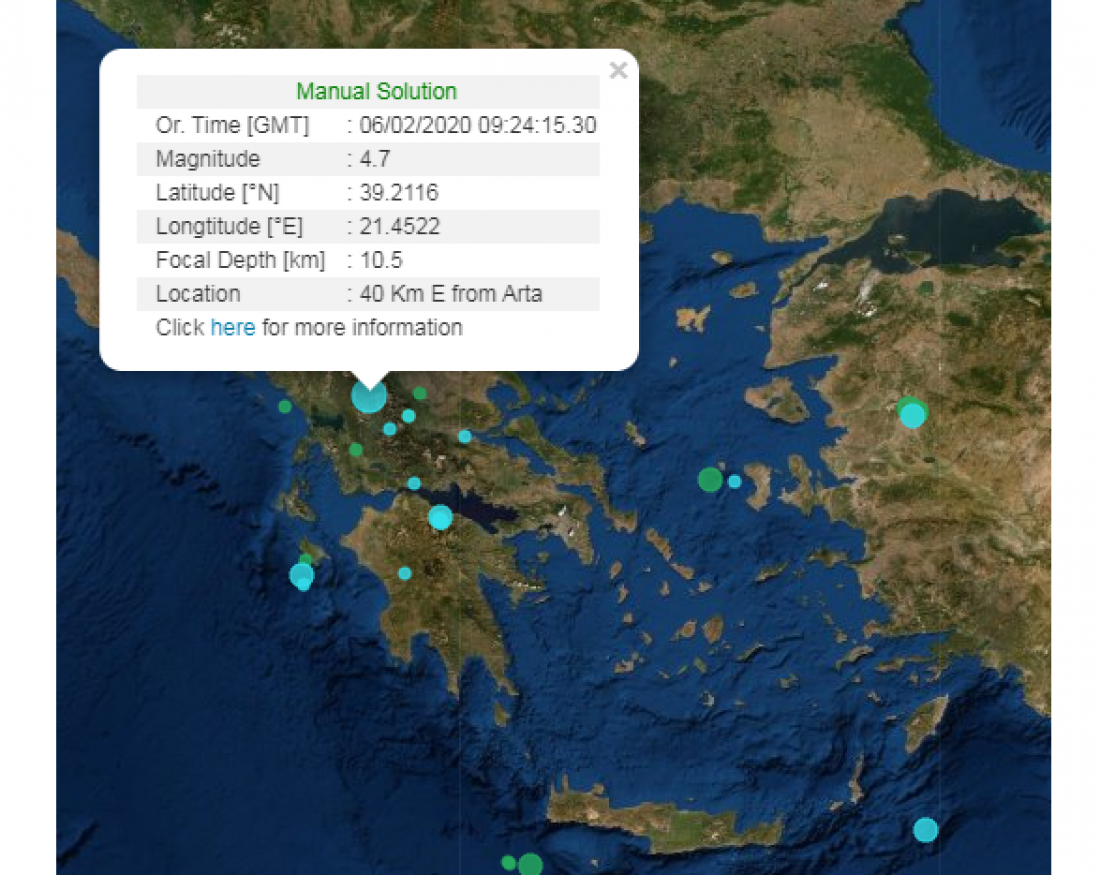Click the cyan marker southeast of Crete
1100x875 pixels.
point(925,830)
